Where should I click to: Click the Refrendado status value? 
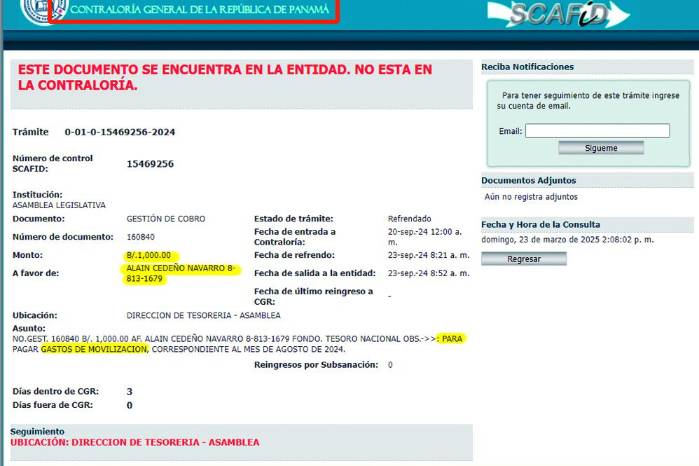(409, 219)
